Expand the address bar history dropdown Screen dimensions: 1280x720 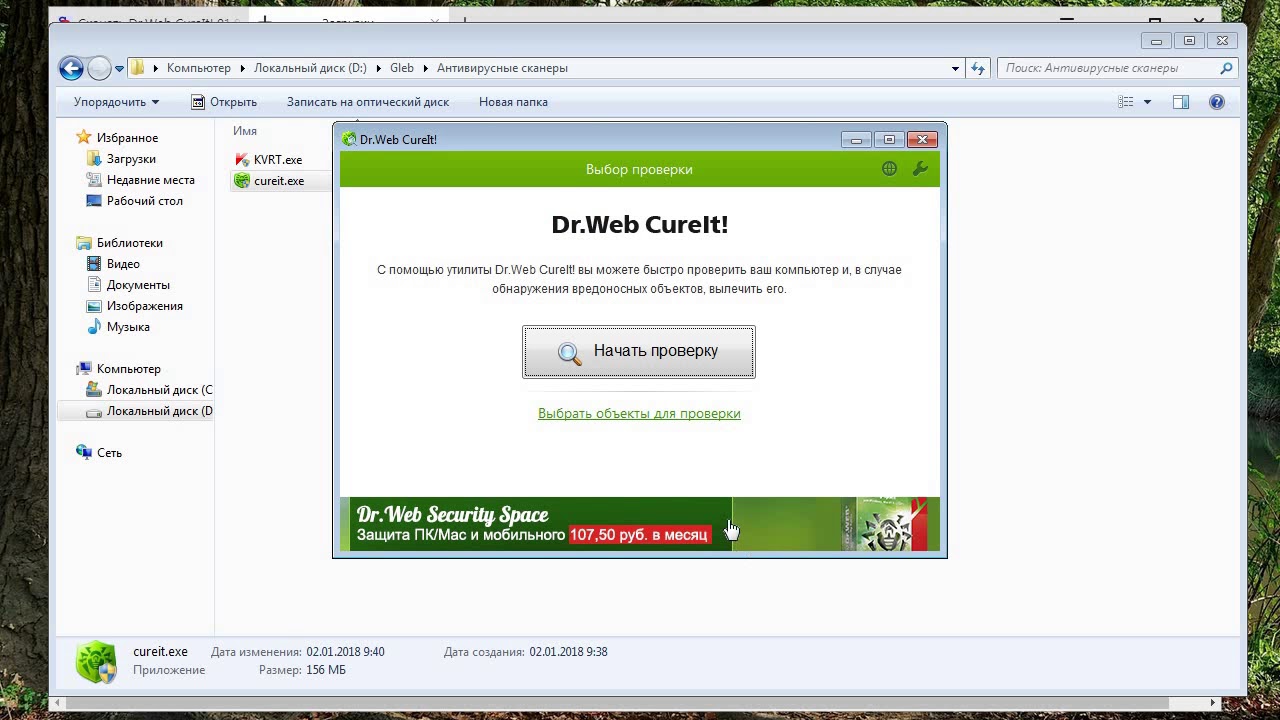click(955, 68)
